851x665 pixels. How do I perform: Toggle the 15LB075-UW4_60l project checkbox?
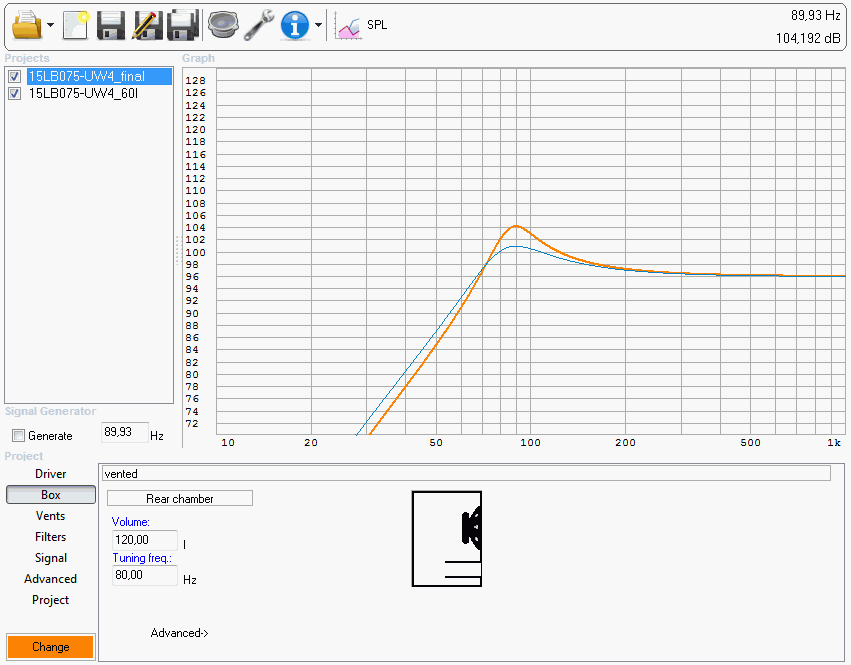tap(14, 94)
